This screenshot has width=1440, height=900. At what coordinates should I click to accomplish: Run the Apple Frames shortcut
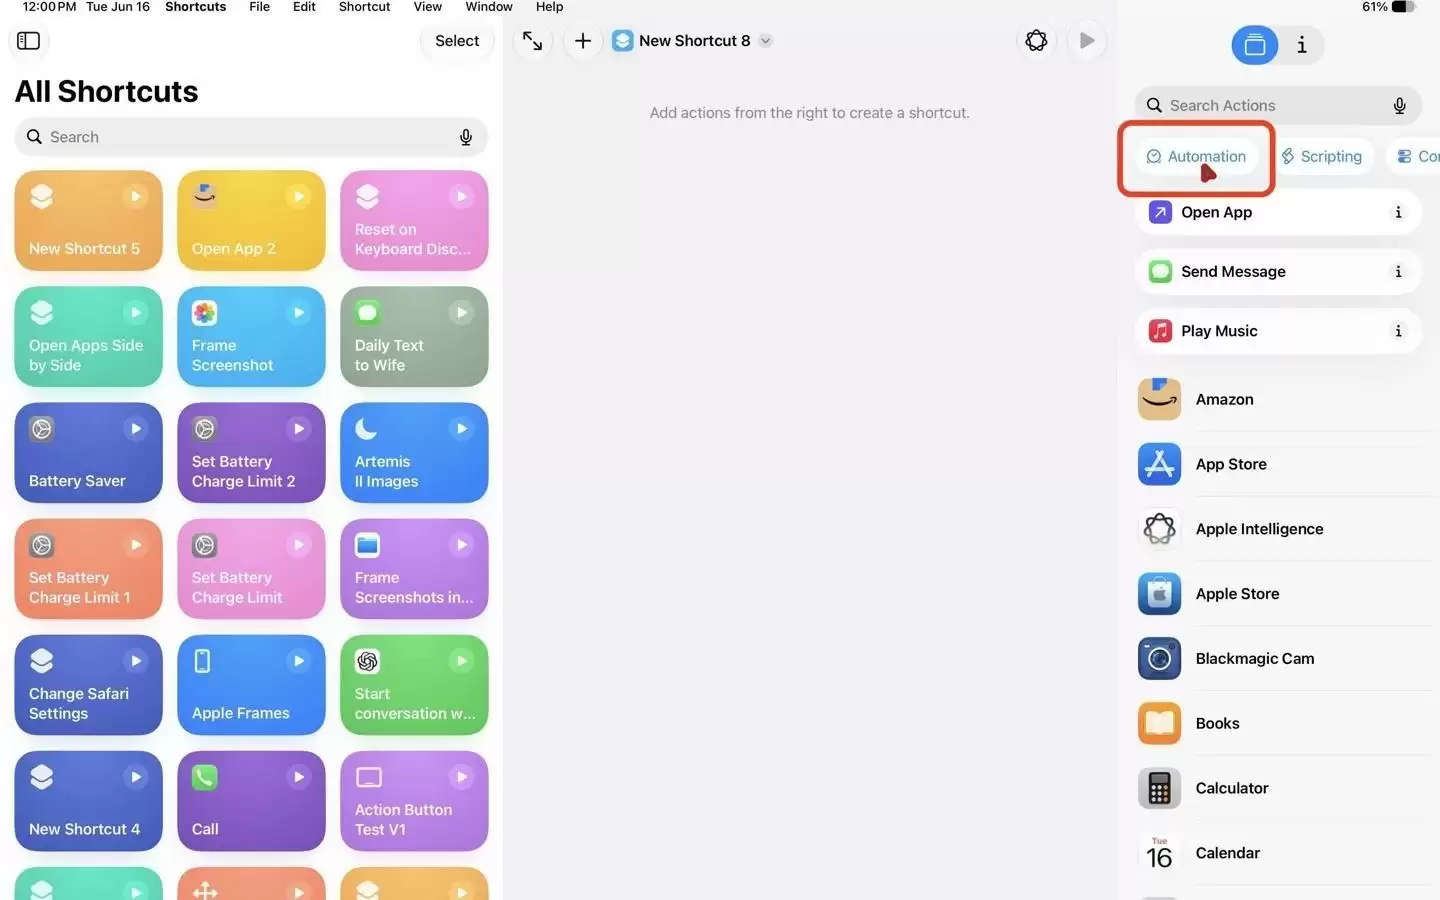pos(298,661)
